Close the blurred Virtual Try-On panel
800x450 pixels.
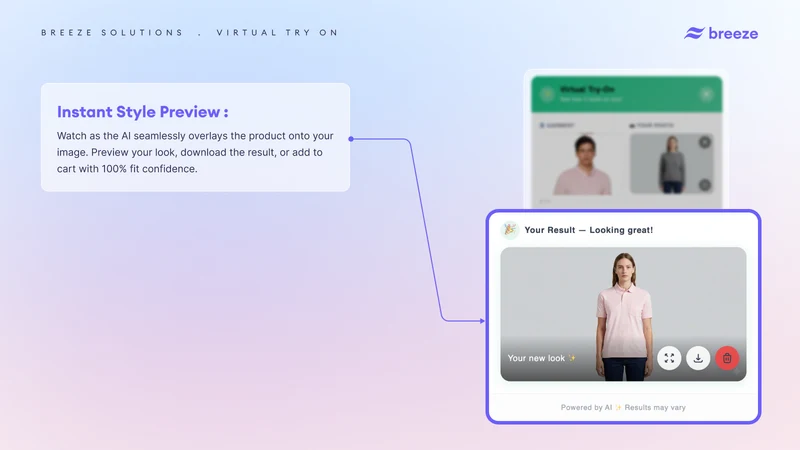point(706,94)
